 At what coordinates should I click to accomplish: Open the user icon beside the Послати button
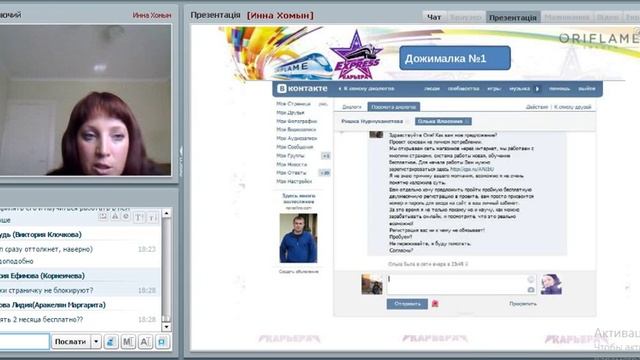coord(111,342)
